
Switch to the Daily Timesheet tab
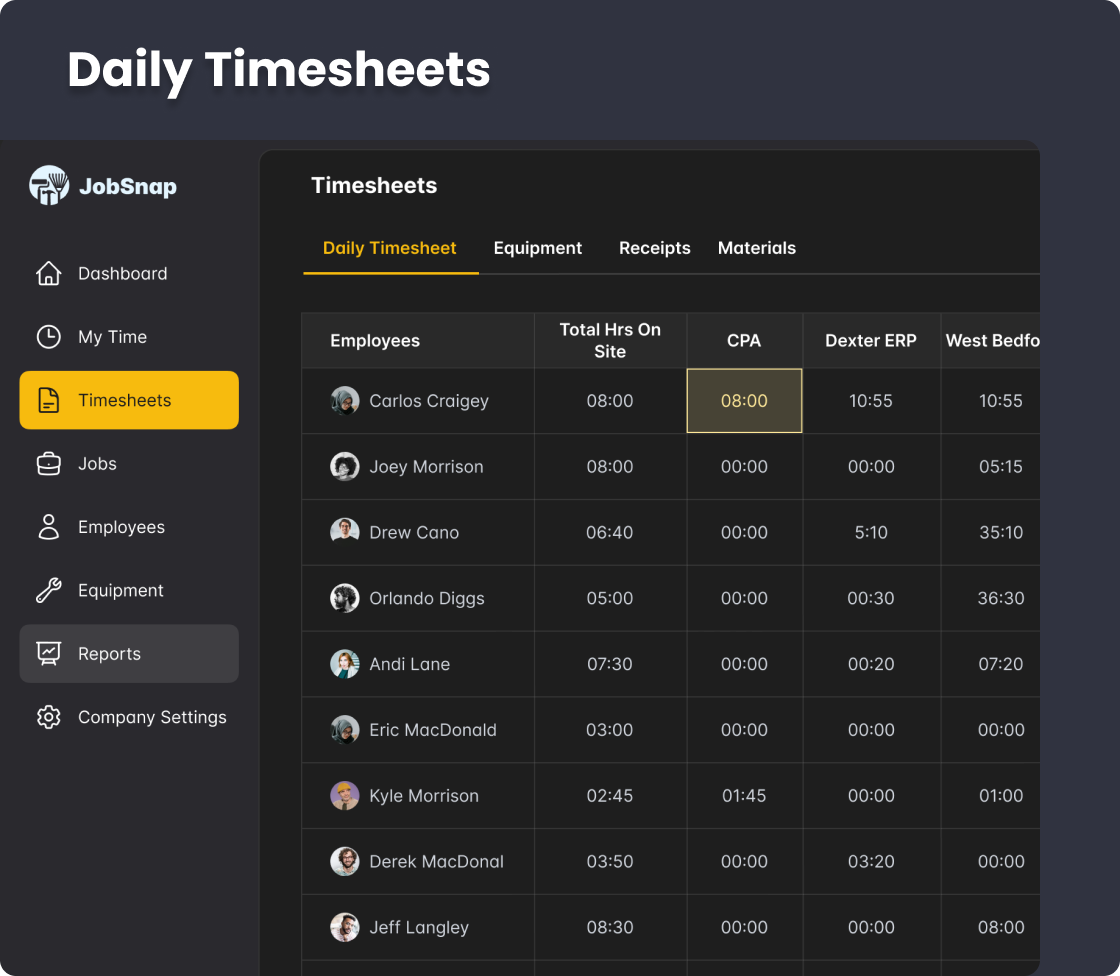(390, 248)
